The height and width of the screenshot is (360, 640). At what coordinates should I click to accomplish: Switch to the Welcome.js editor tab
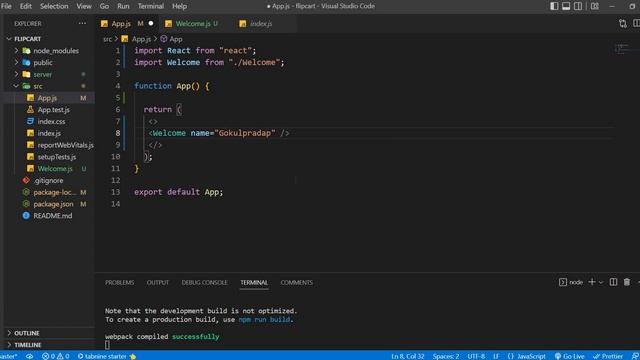click(x=193, y=24)
